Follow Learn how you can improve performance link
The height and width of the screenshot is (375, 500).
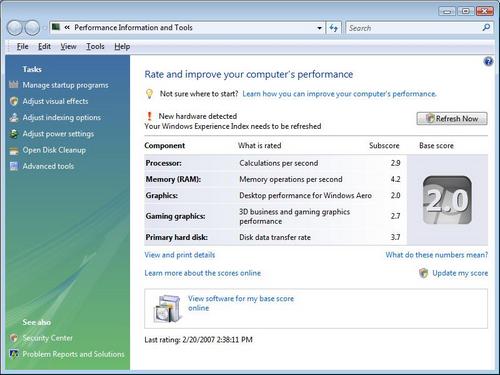coord(339,94)
